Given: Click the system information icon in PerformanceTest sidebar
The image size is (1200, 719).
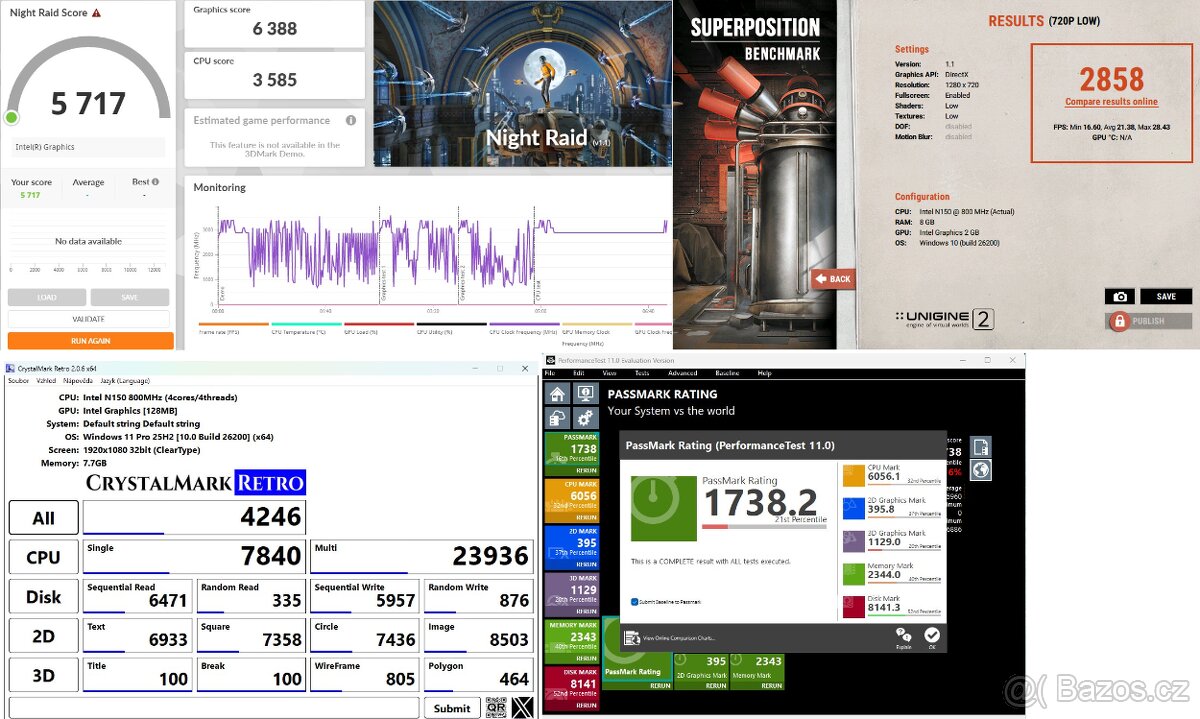Looking at the screenshot, I should (x=585, y=393).
